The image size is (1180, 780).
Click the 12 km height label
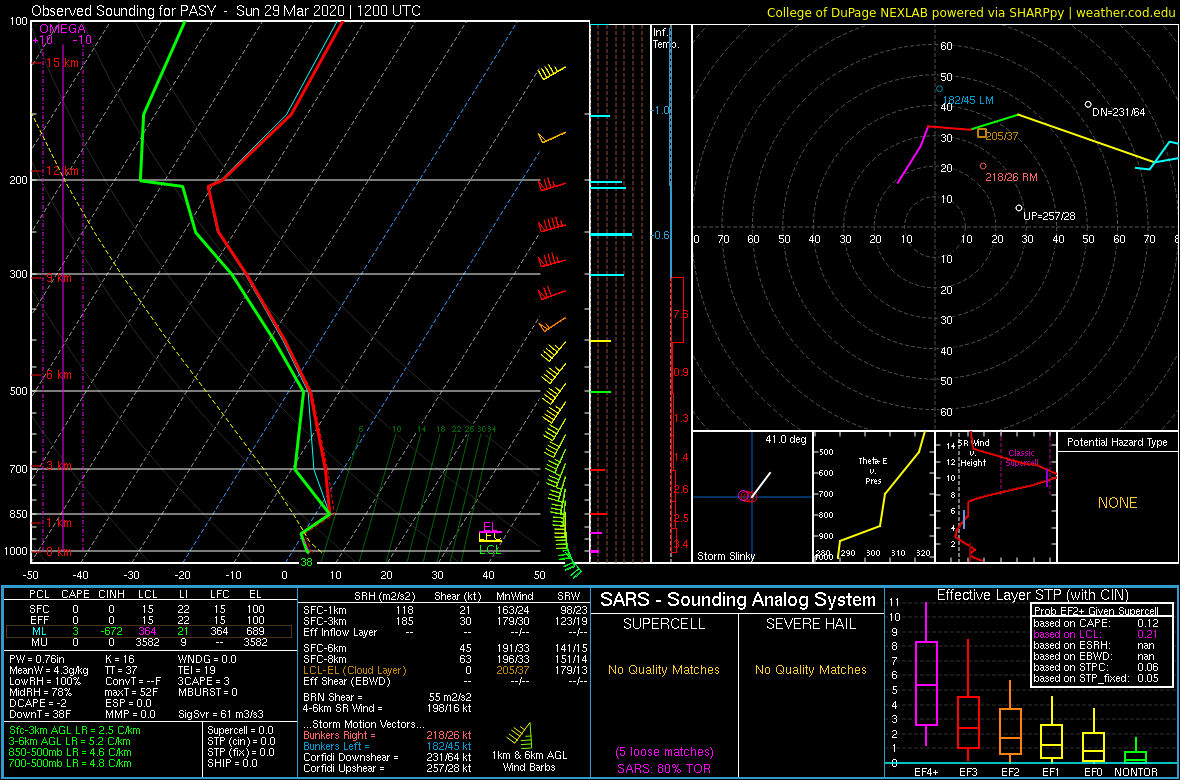[x=61, y=171]
